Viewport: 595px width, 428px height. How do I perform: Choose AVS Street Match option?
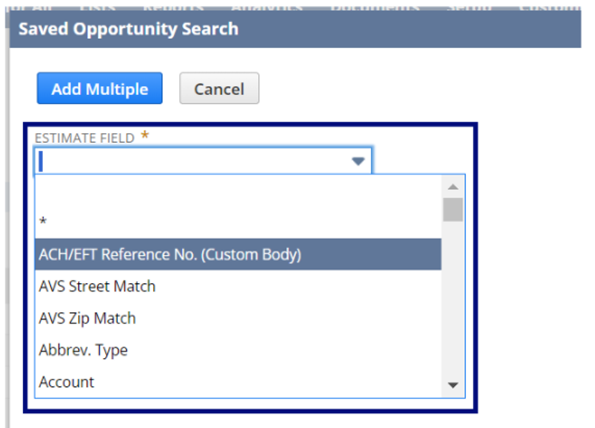tap(238, 286)
